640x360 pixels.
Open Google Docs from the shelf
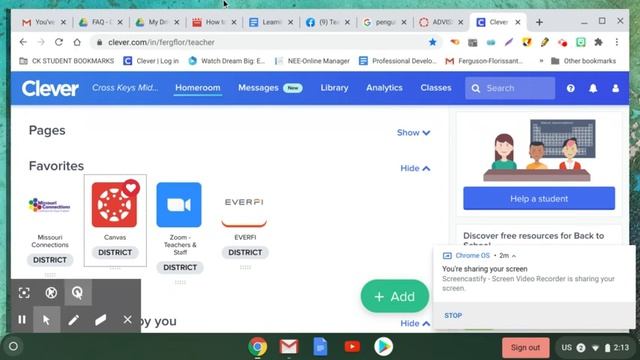tap(320, 347)
